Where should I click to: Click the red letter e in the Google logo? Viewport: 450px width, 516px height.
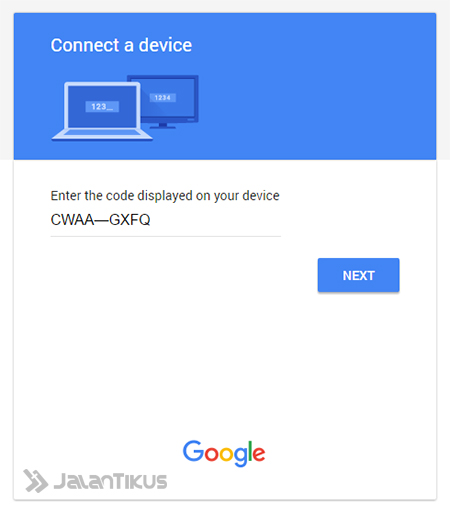pyautogui.click(x=259, y=454)
